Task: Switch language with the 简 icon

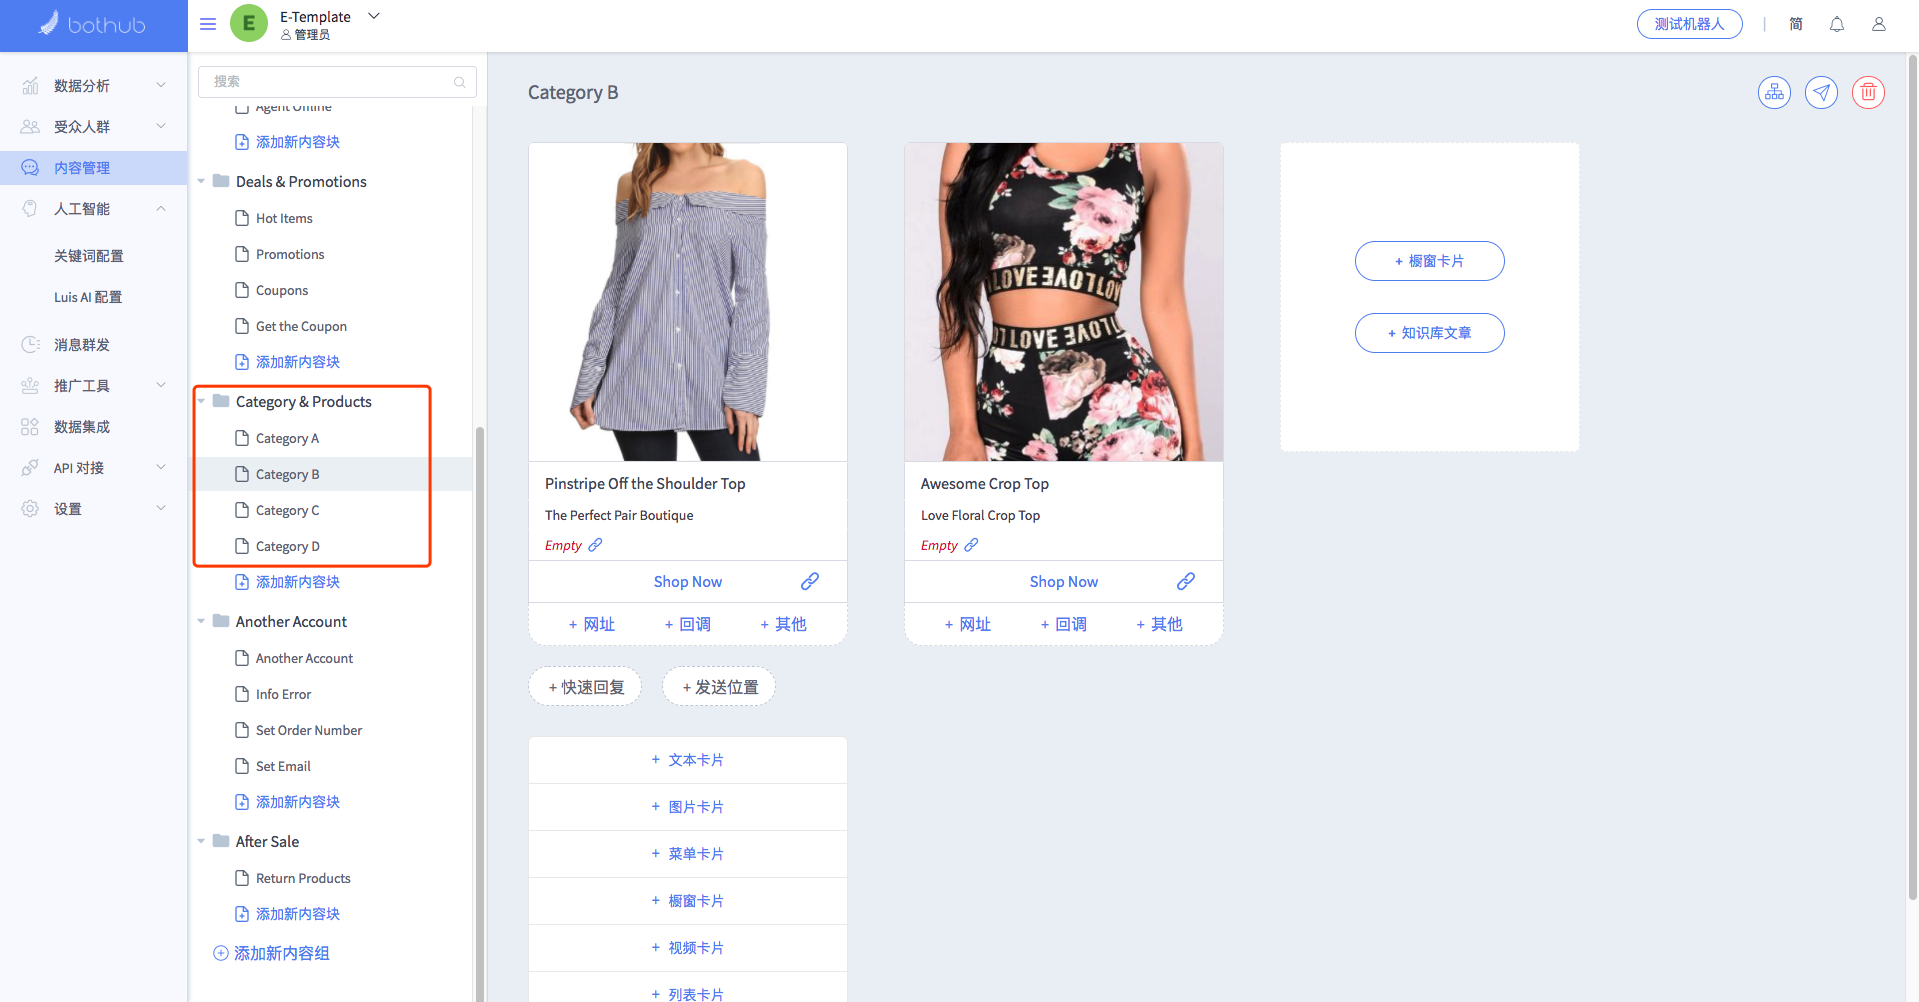Action: tap(1796, 24)
